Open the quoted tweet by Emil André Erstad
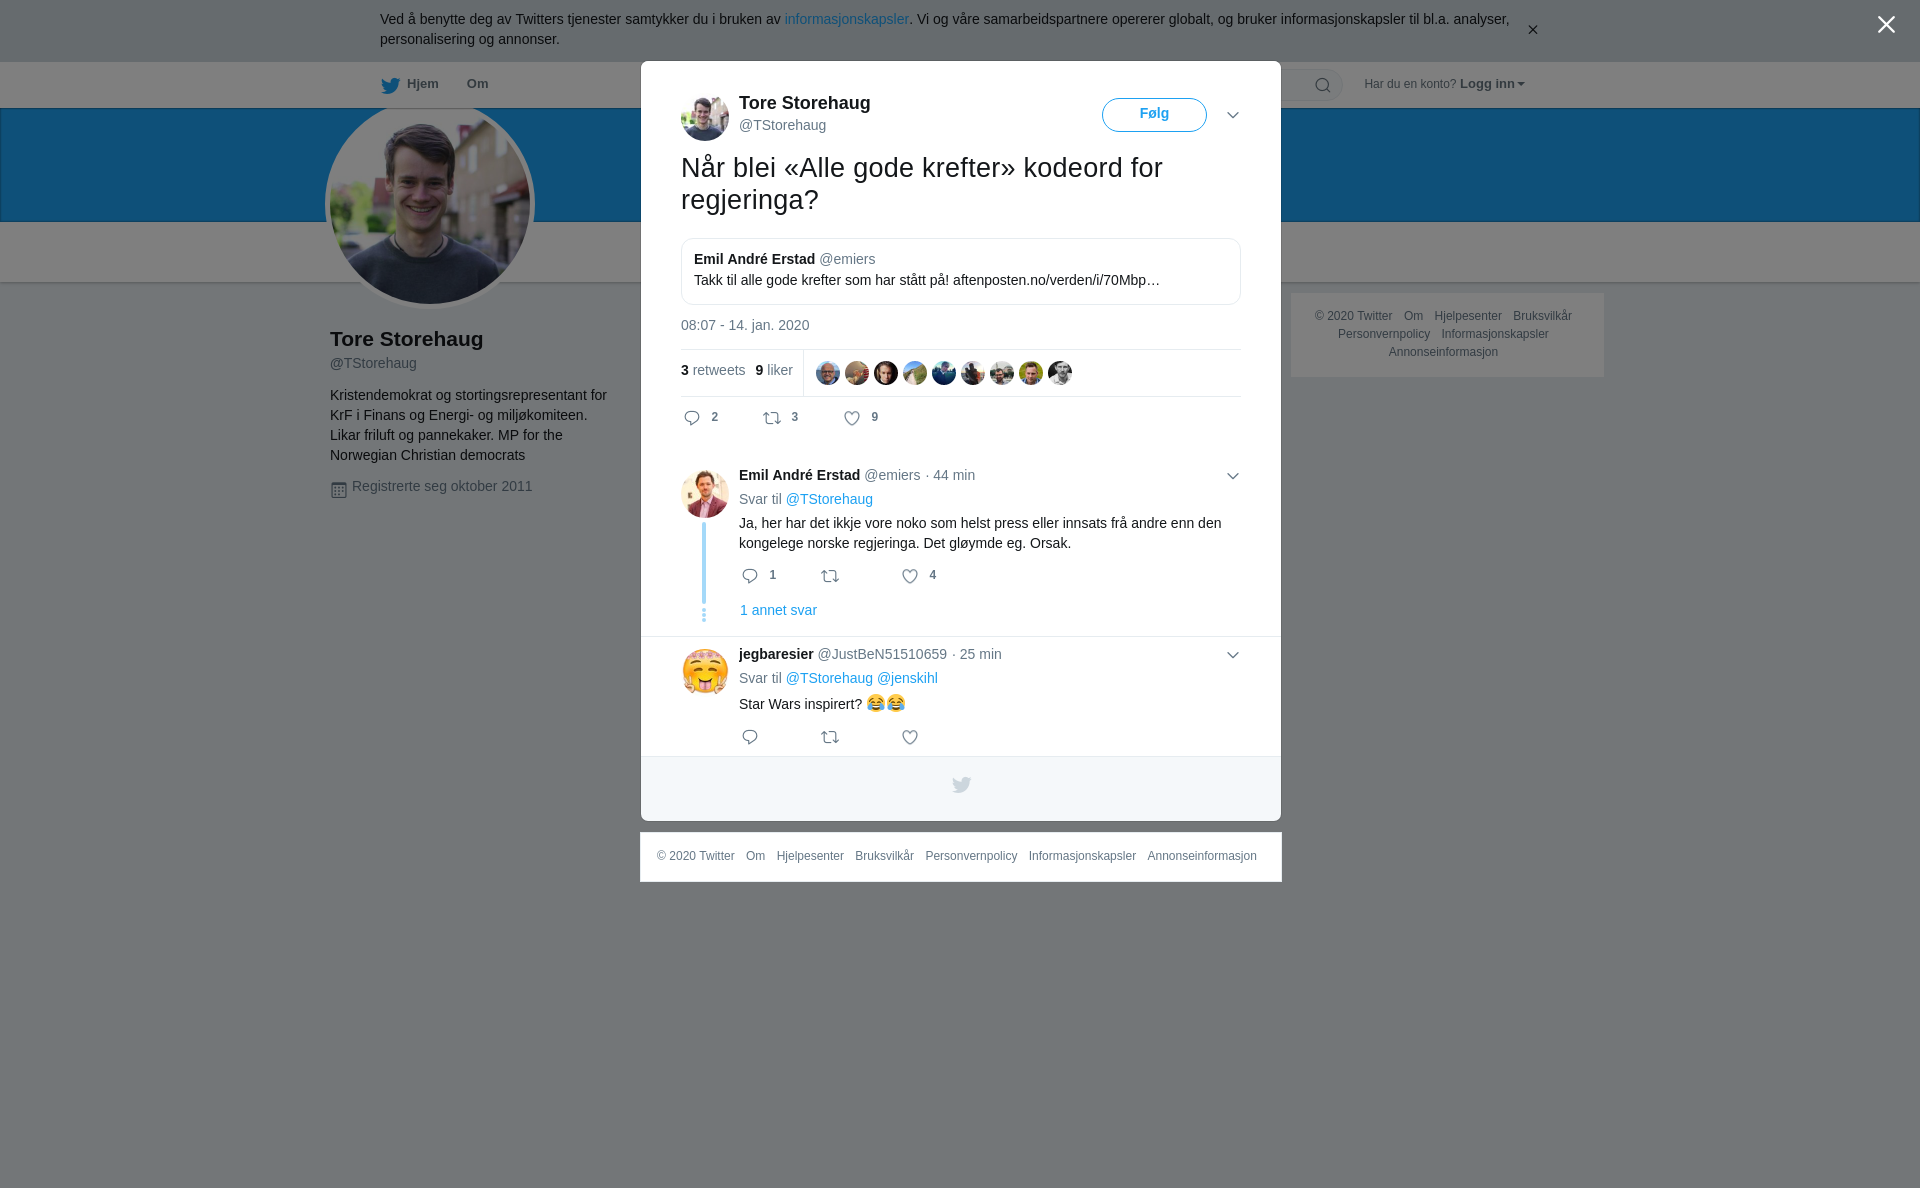1920x1188 pixels. pyautogui.click(x=960, y=271)
